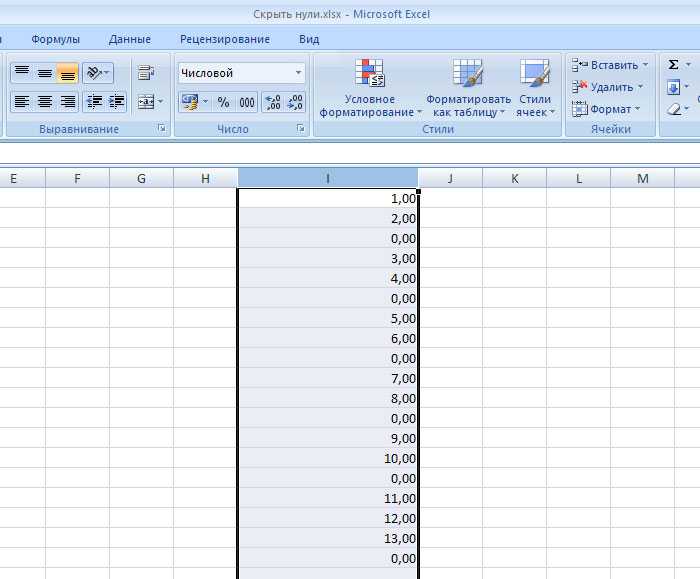
Task: Click the cell containing 7,00
Action: click(x=328, y=378)
